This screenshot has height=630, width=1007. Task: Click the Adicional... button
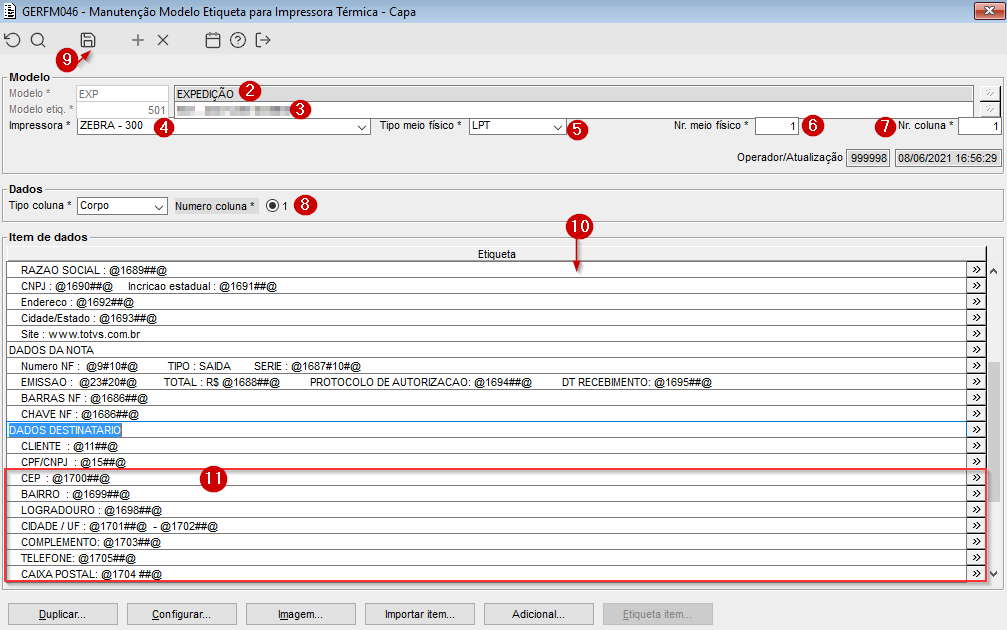pyautogui.click(x=539, y=614)
